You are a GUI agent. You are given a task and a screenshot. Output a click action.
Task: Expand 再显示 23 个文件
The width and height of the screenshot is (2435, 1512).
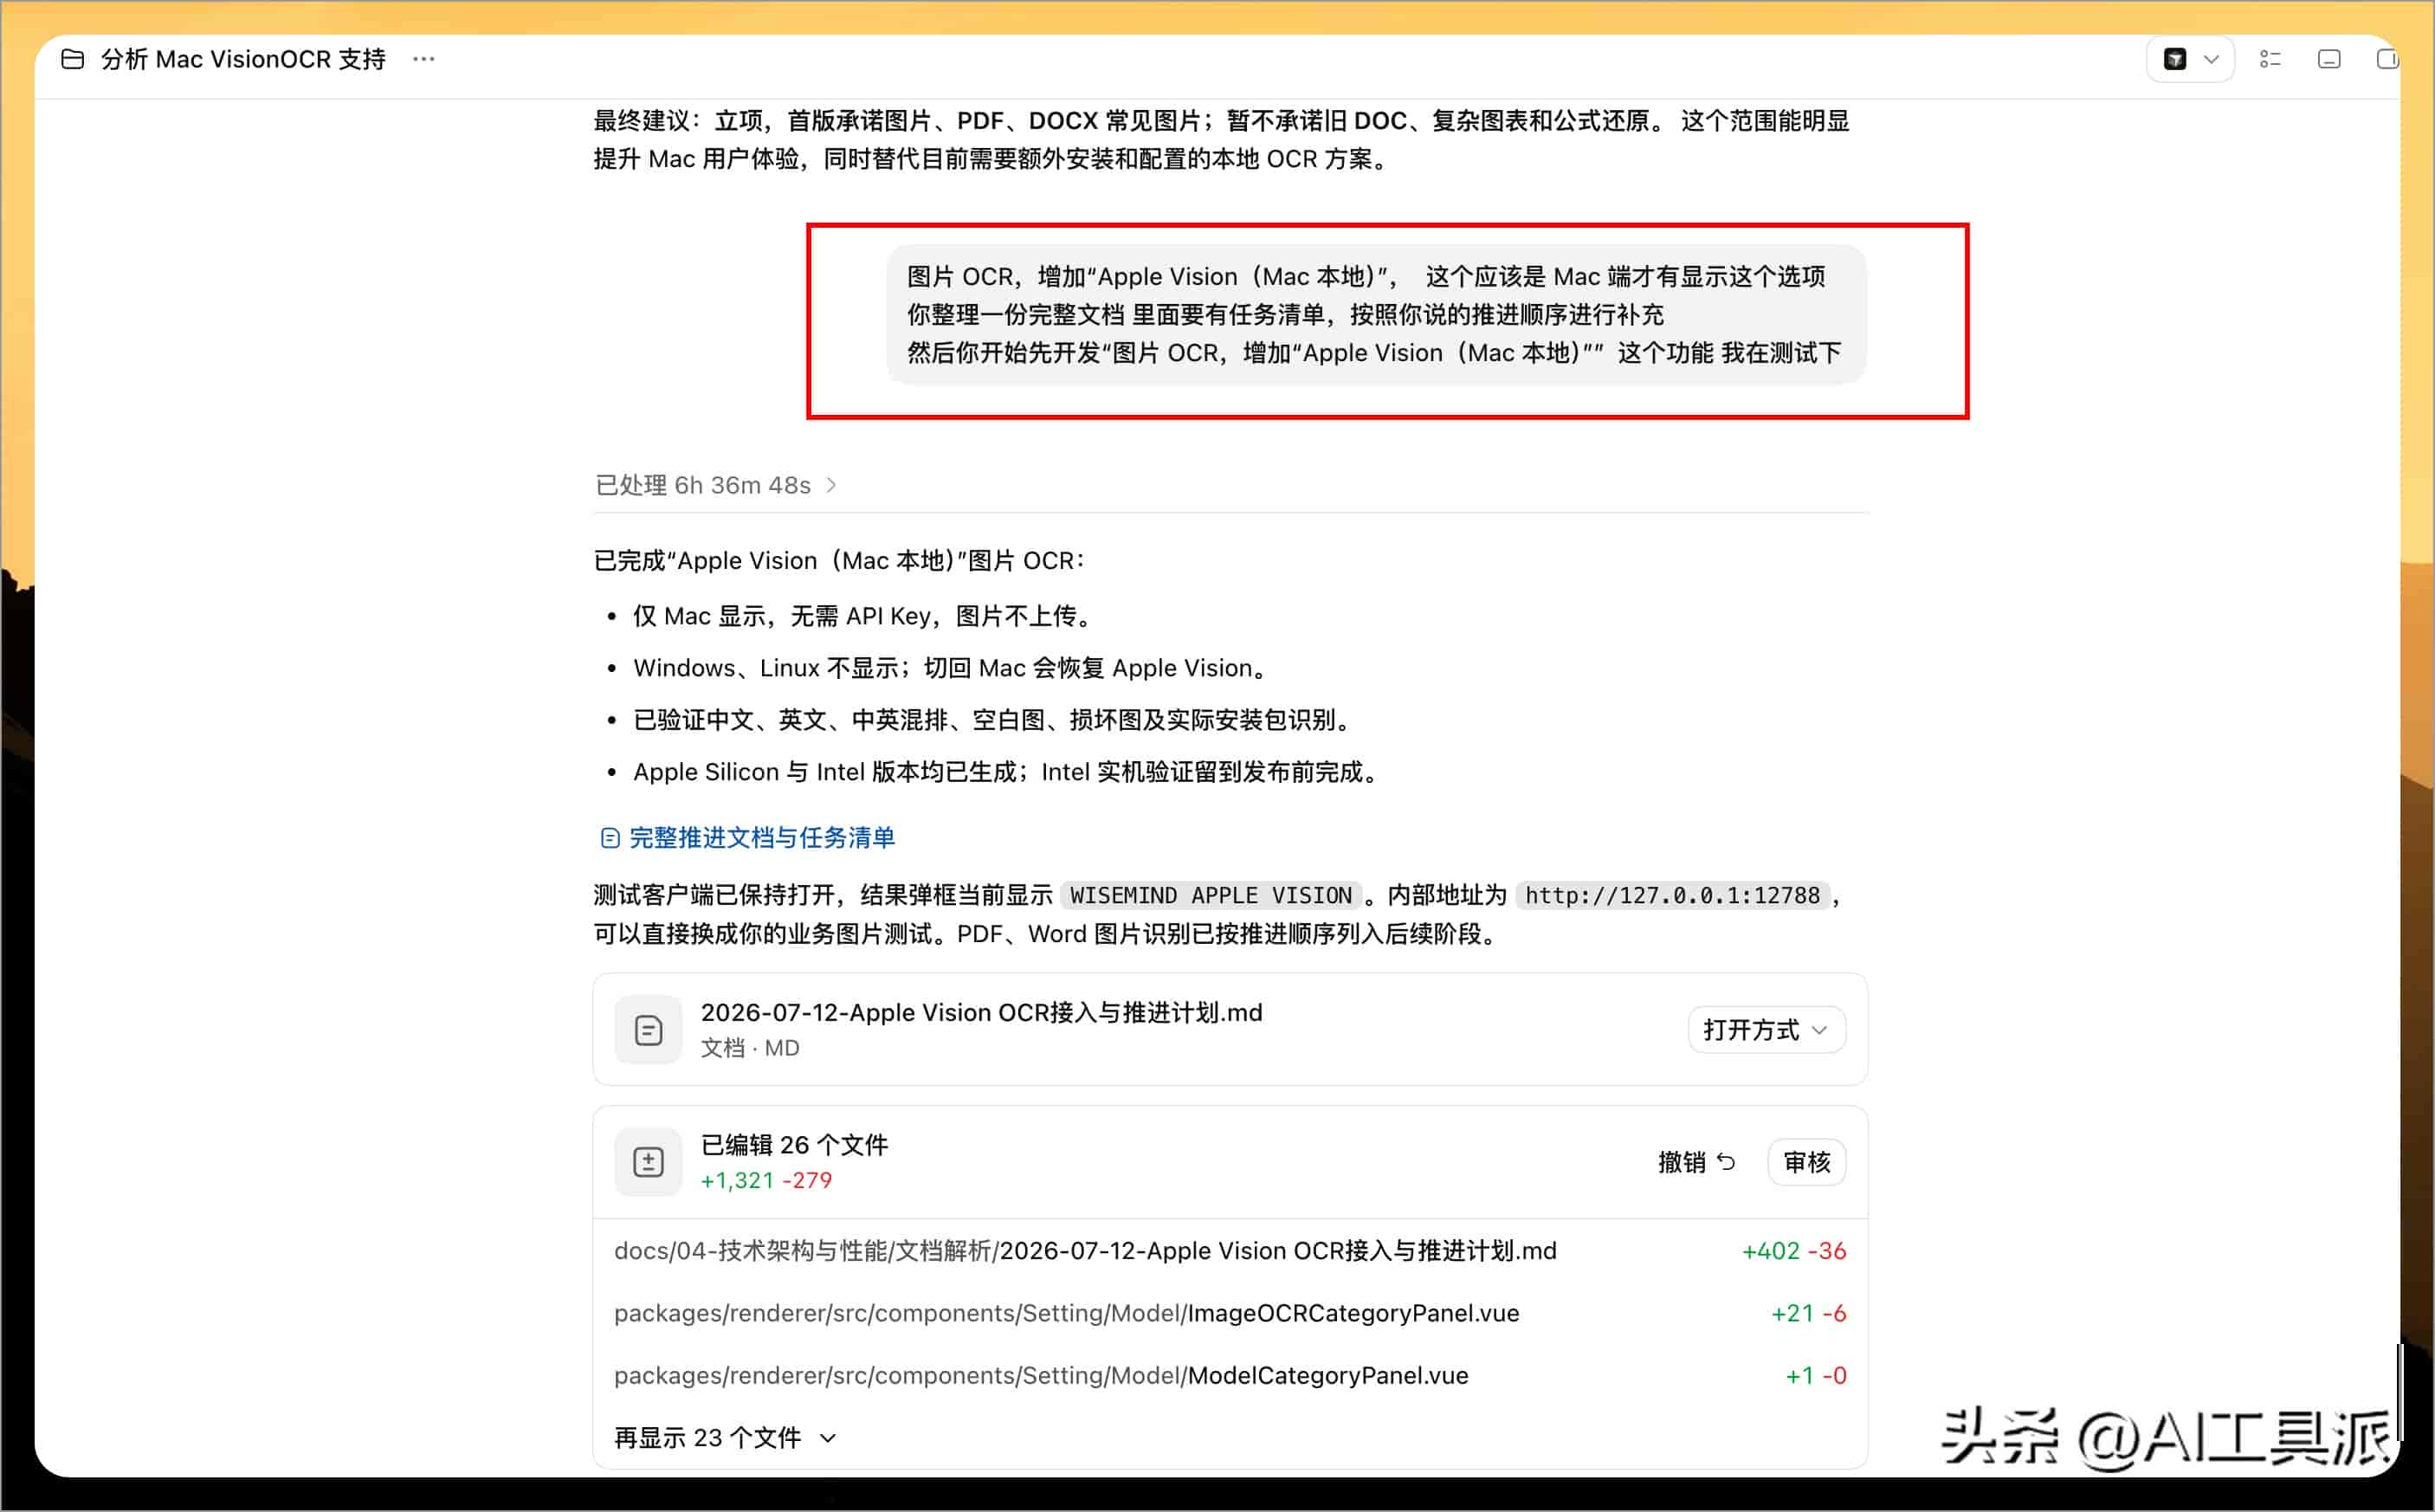[x=725, y=1438]
